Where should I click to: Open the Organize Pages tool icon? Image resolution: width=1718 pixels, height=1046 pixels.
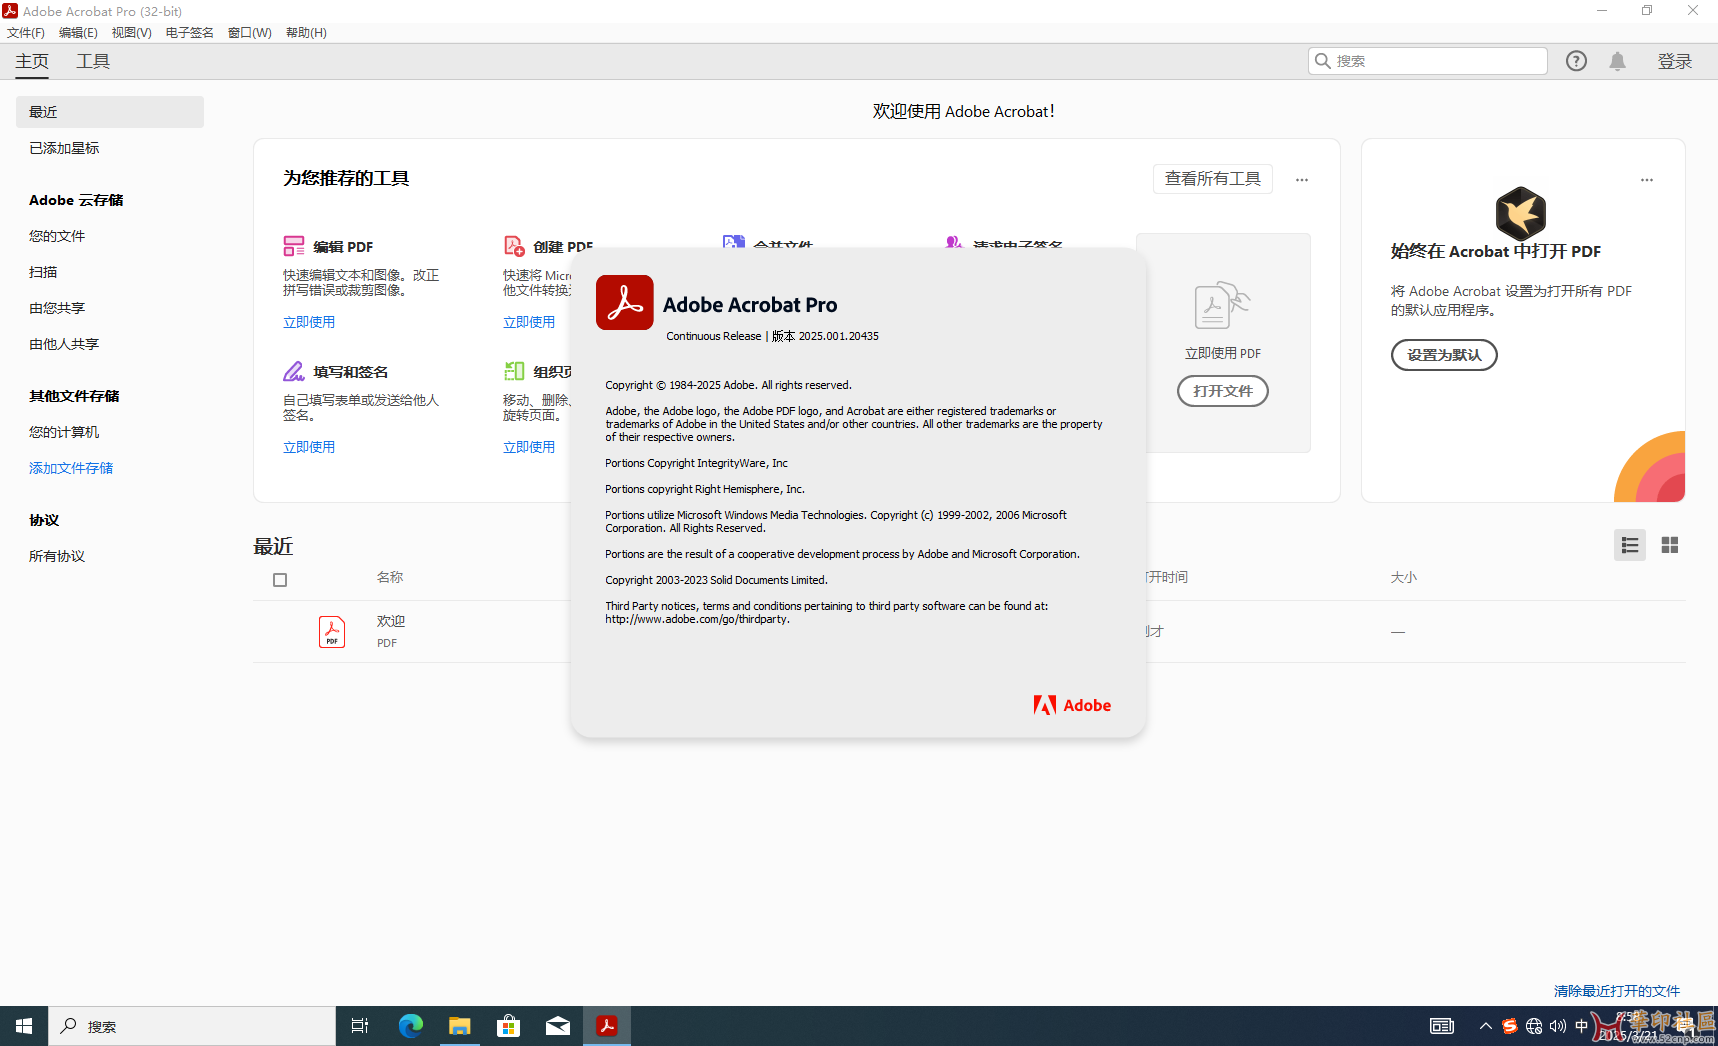coord(514,371)
